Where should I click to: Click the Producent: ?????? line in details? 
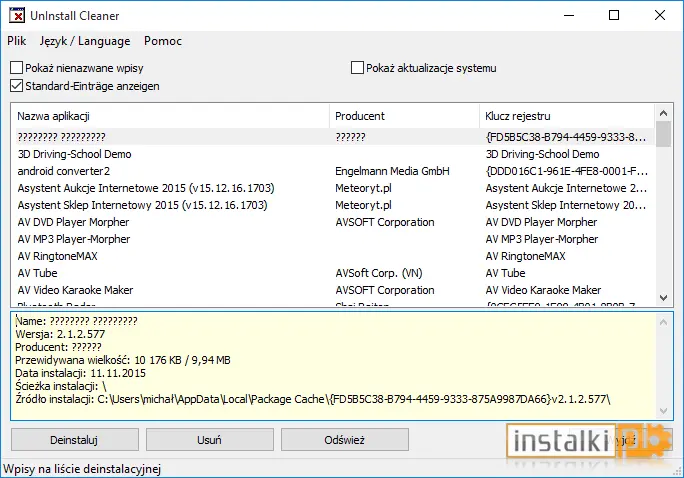58,347
